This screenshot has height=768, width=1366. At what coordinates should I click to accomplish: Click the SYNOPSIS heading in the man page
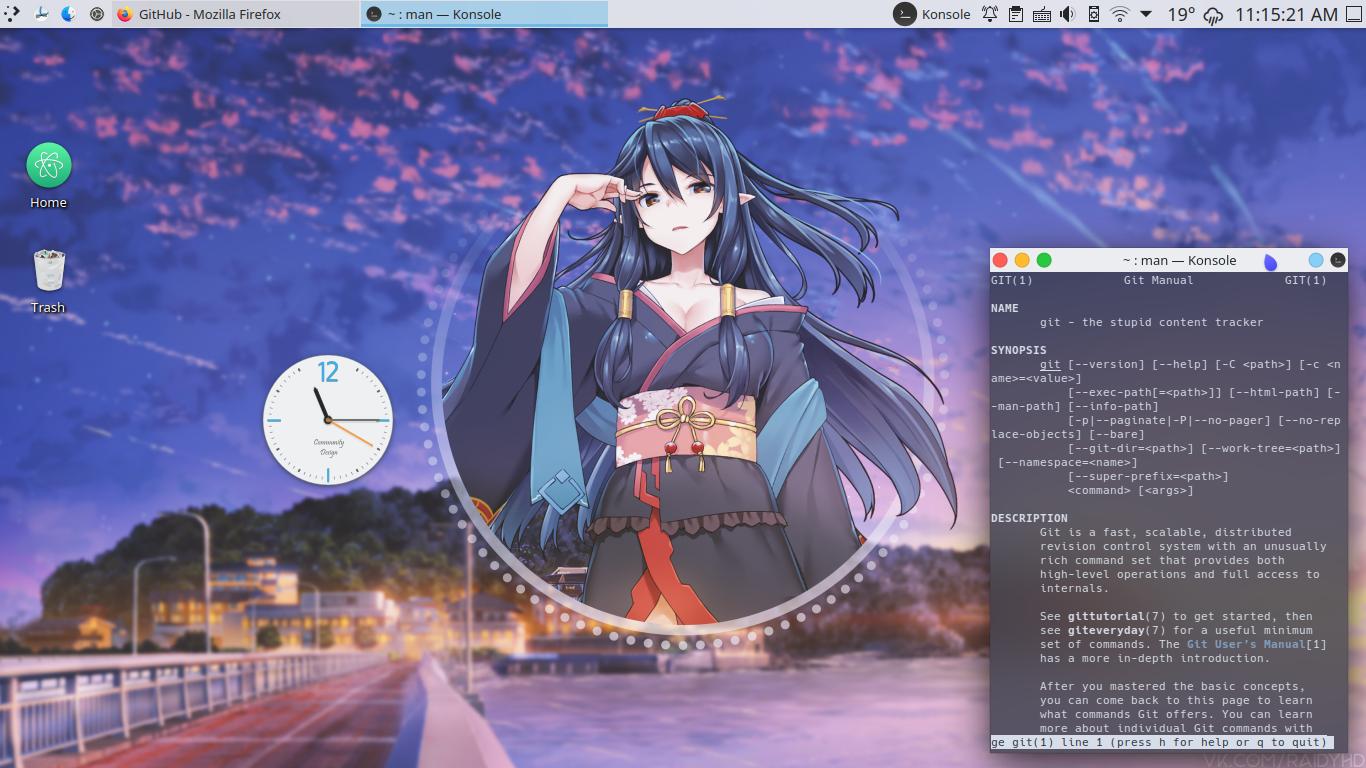(x=1019, y=350)
